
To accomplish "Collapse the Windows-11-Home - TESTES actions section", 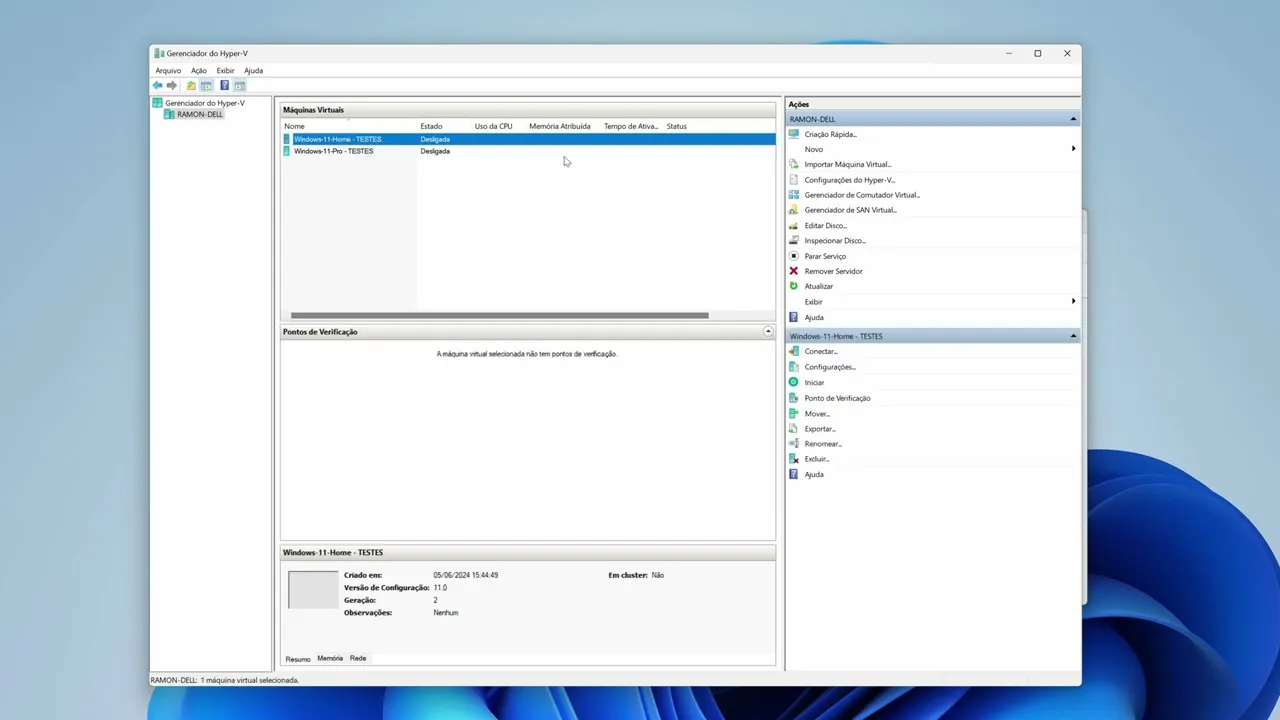I will coord(1073,336).
